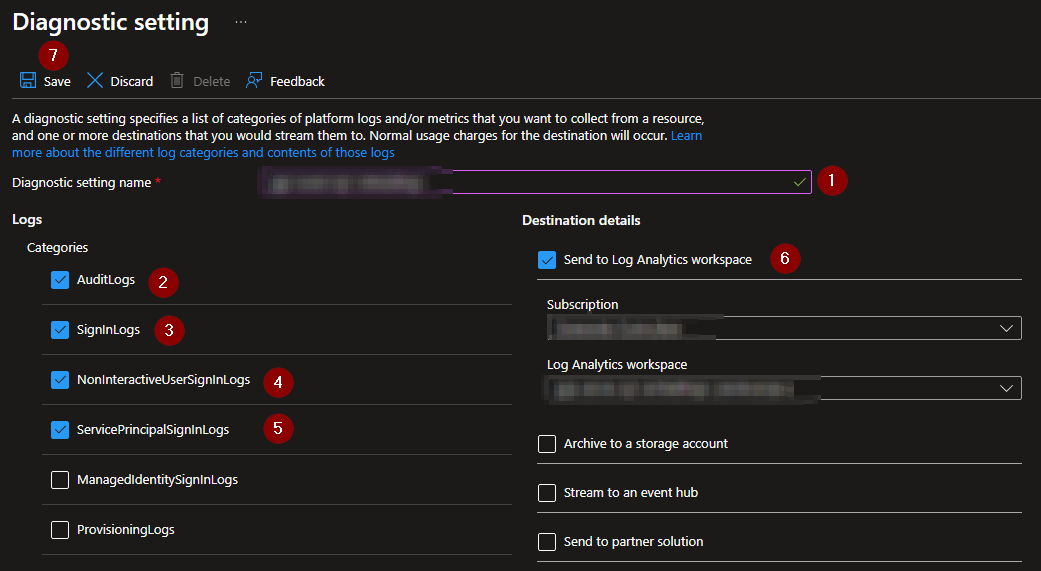
Task: Disable NonInteractiveUserSignInLogs checkbox
Action: click(60, 380)
